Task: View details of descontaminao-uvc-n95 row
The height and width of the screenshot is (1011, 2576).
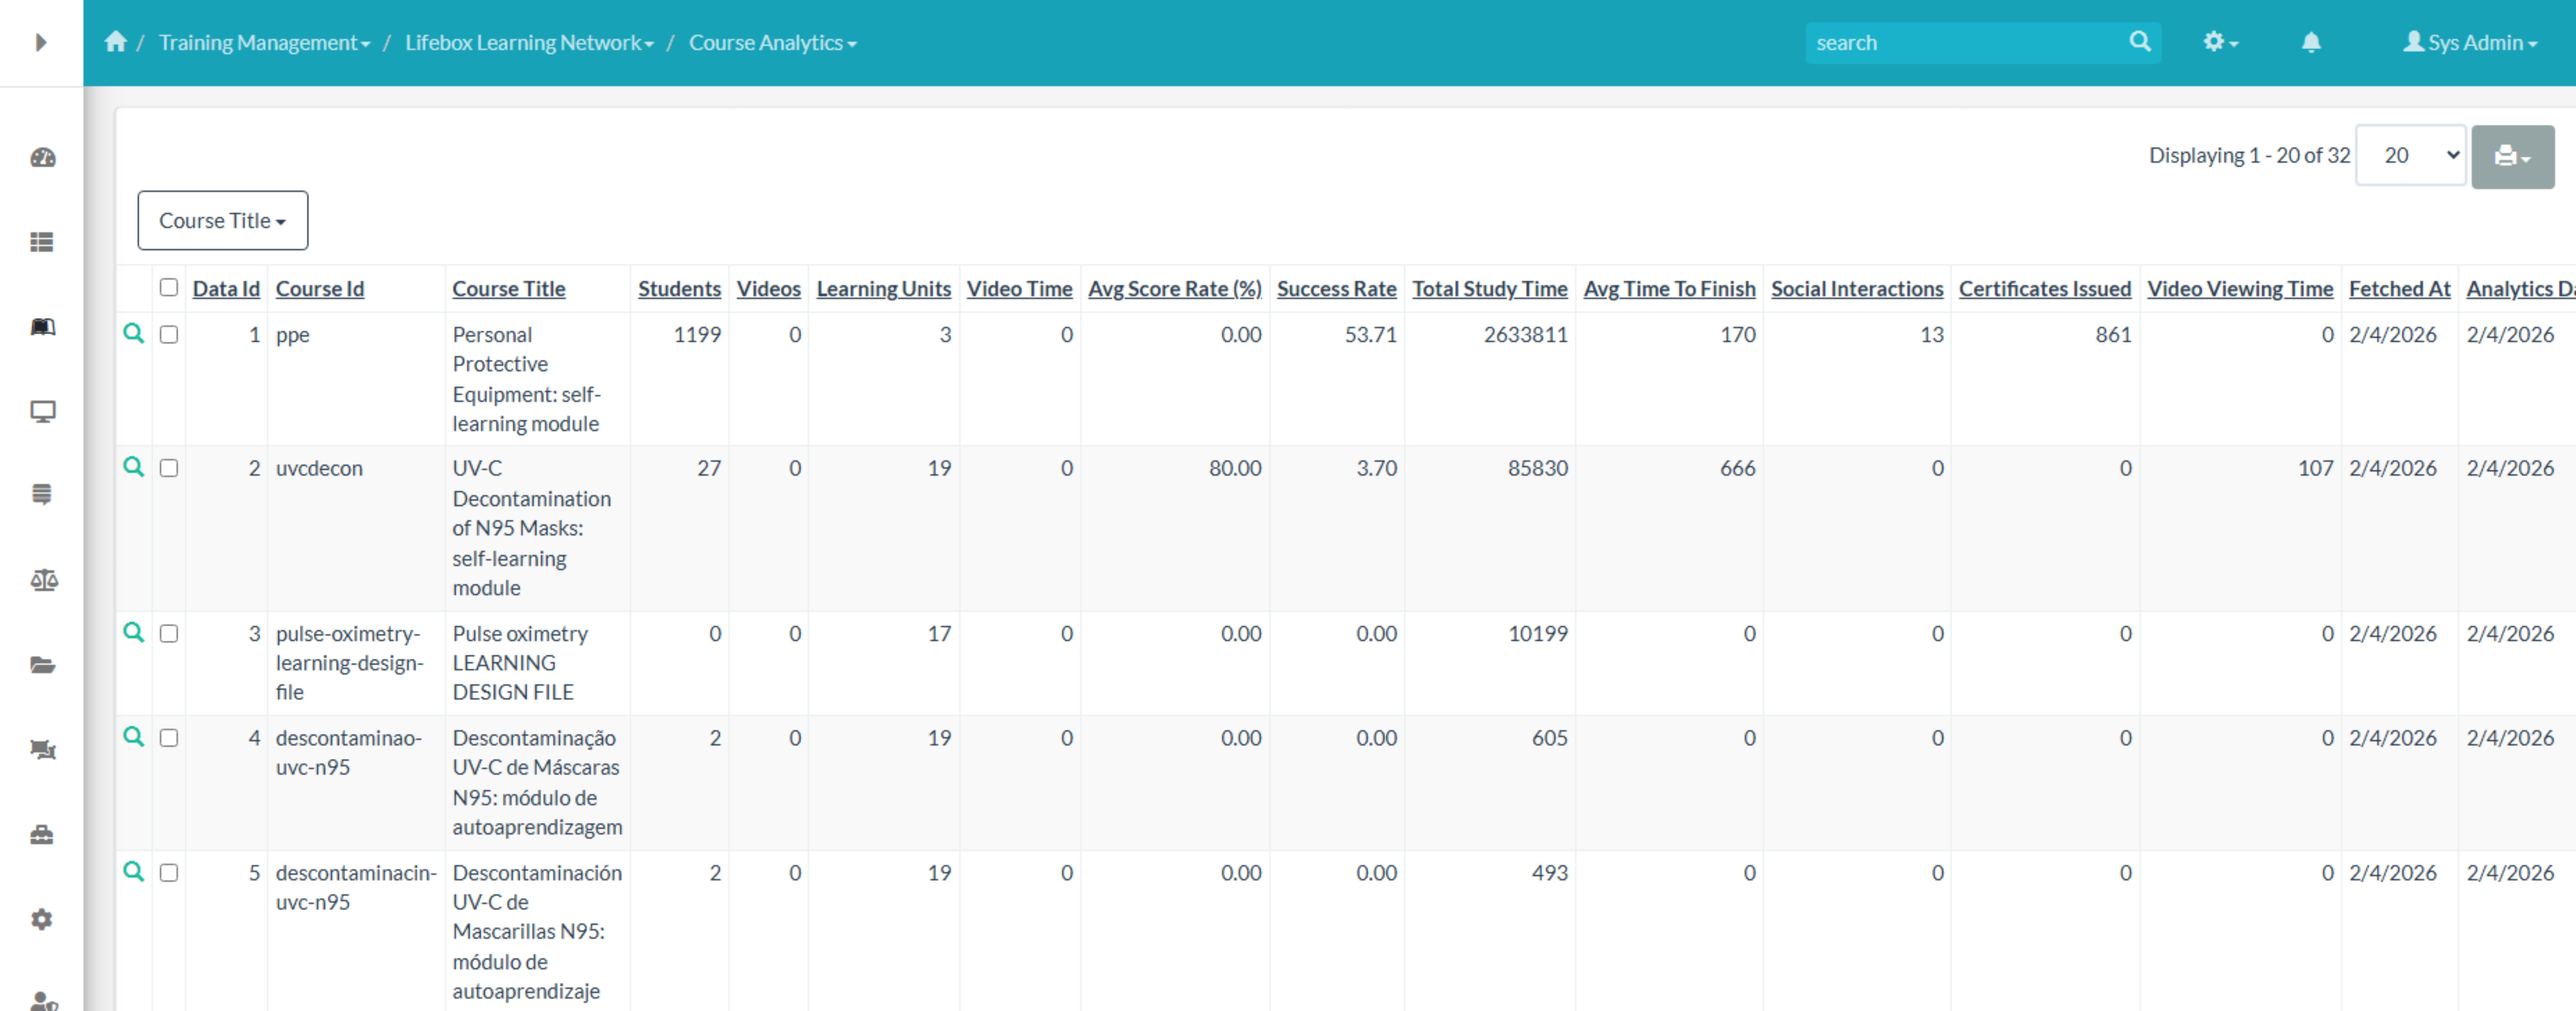Action: [x=133, y=737]
